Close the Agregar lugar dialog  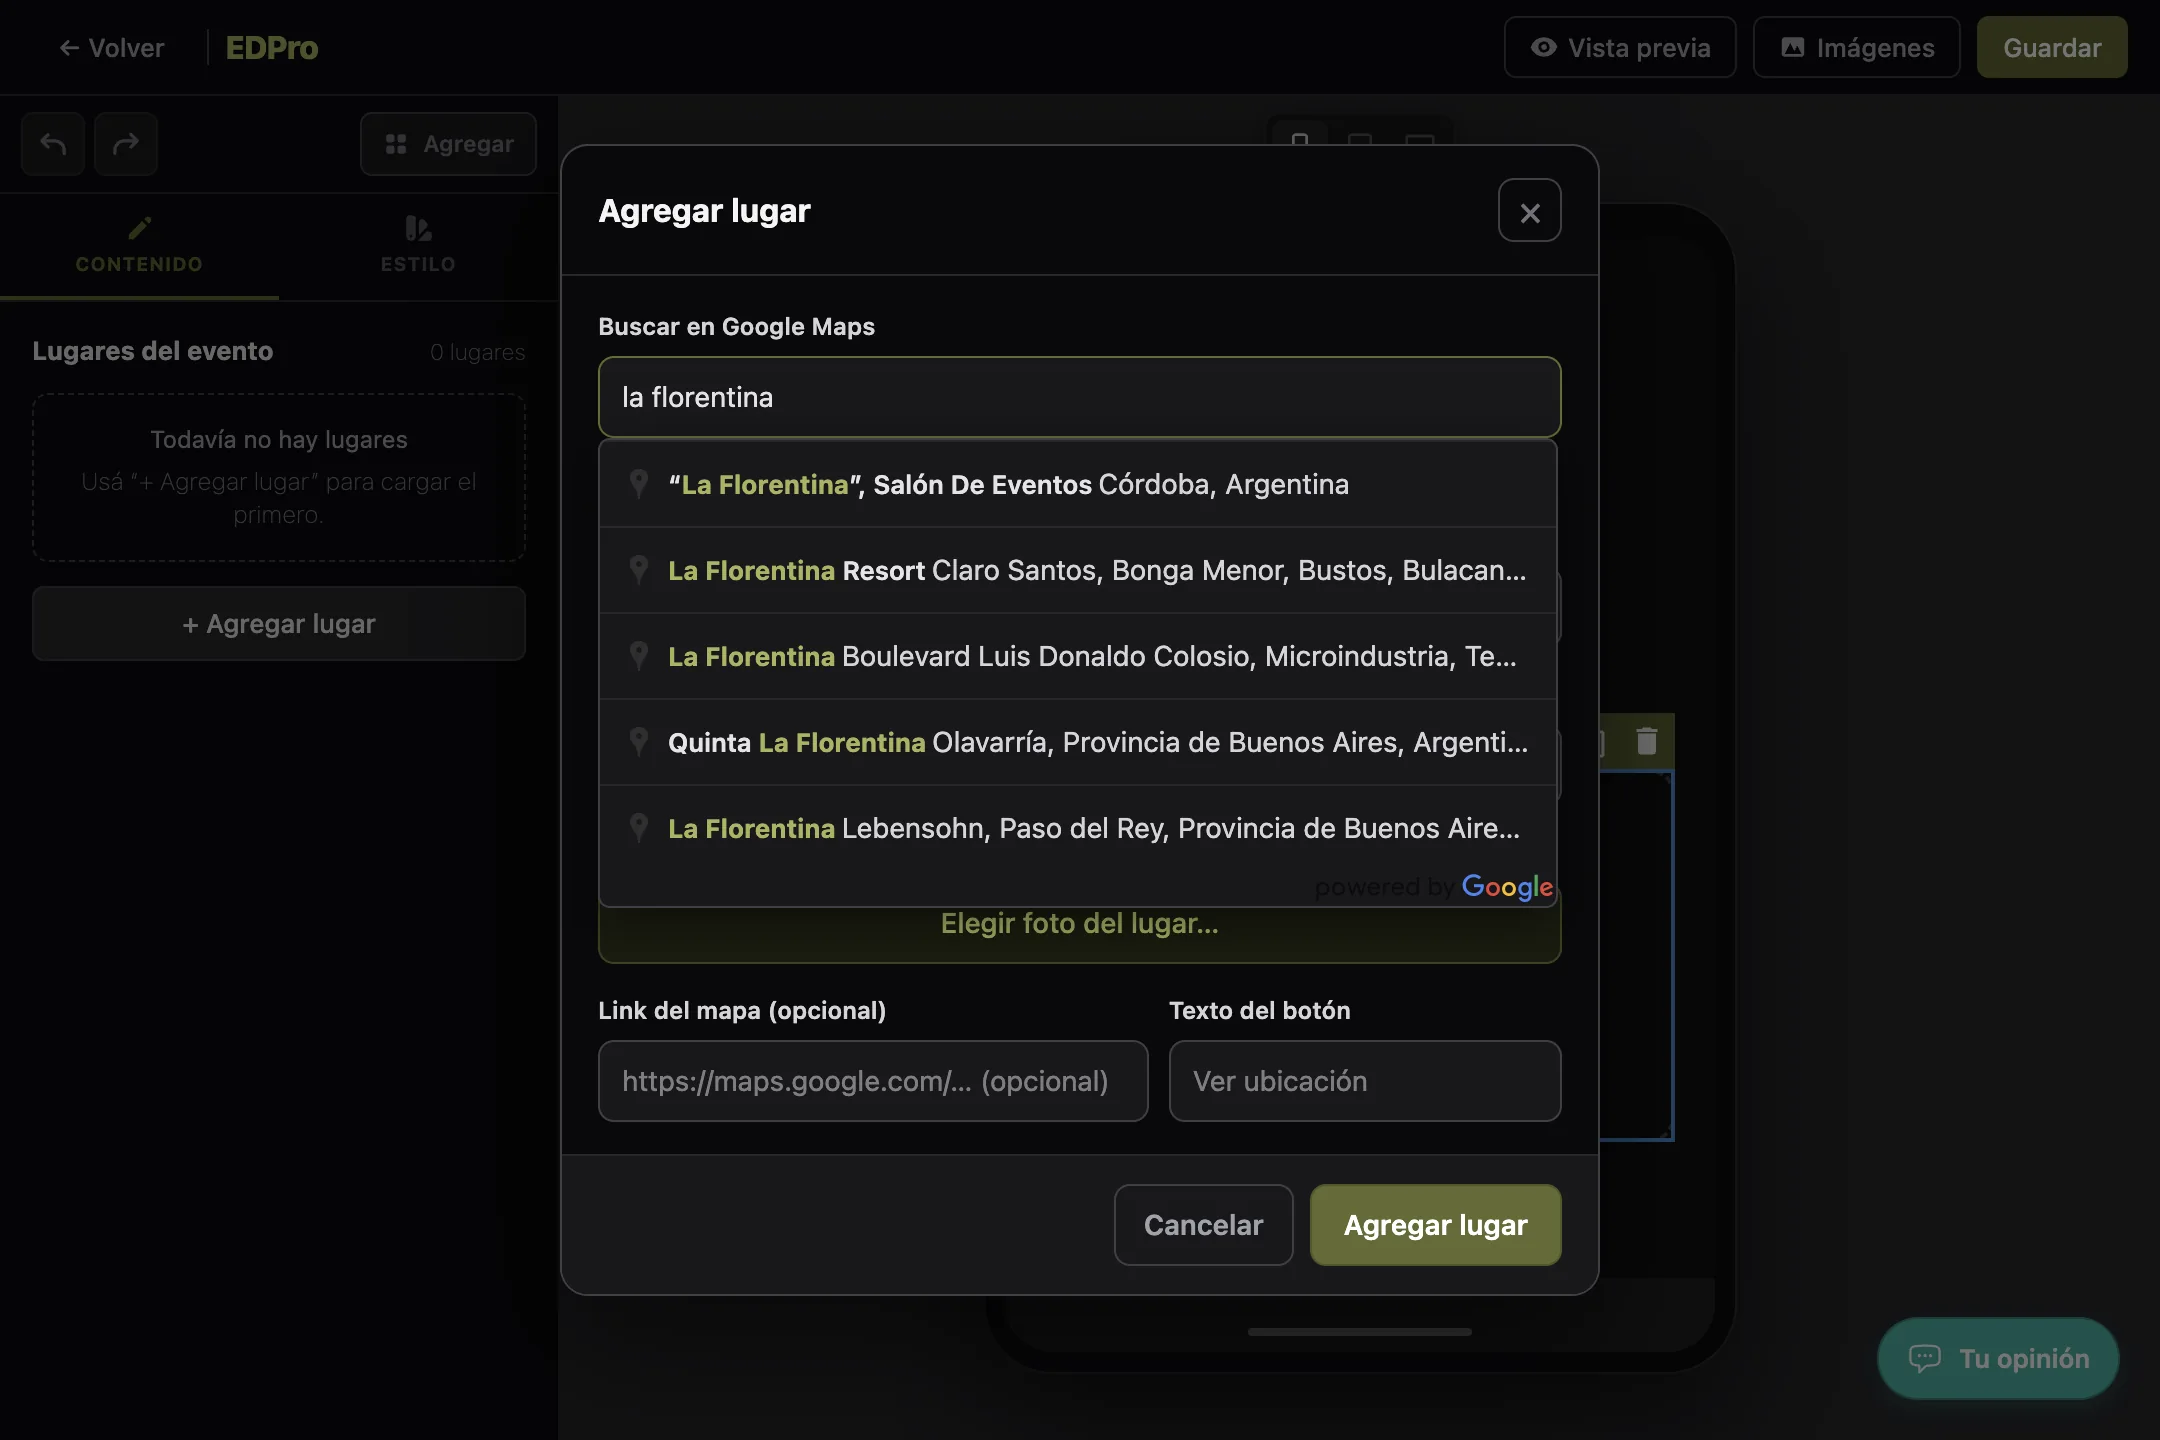[x=1529, y=211]
